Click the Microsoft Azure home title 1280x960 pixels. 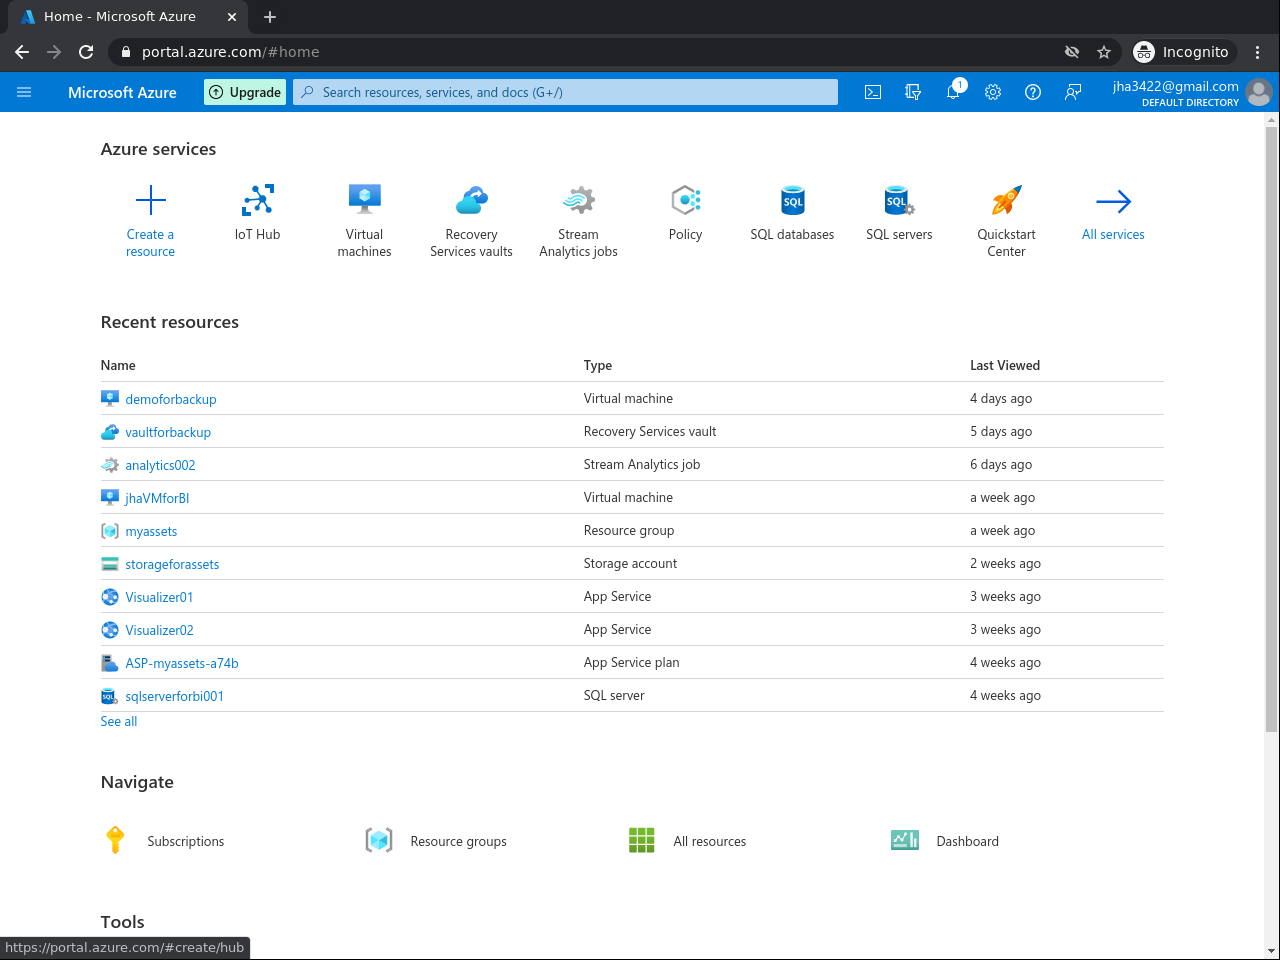[x=122, y=92]
